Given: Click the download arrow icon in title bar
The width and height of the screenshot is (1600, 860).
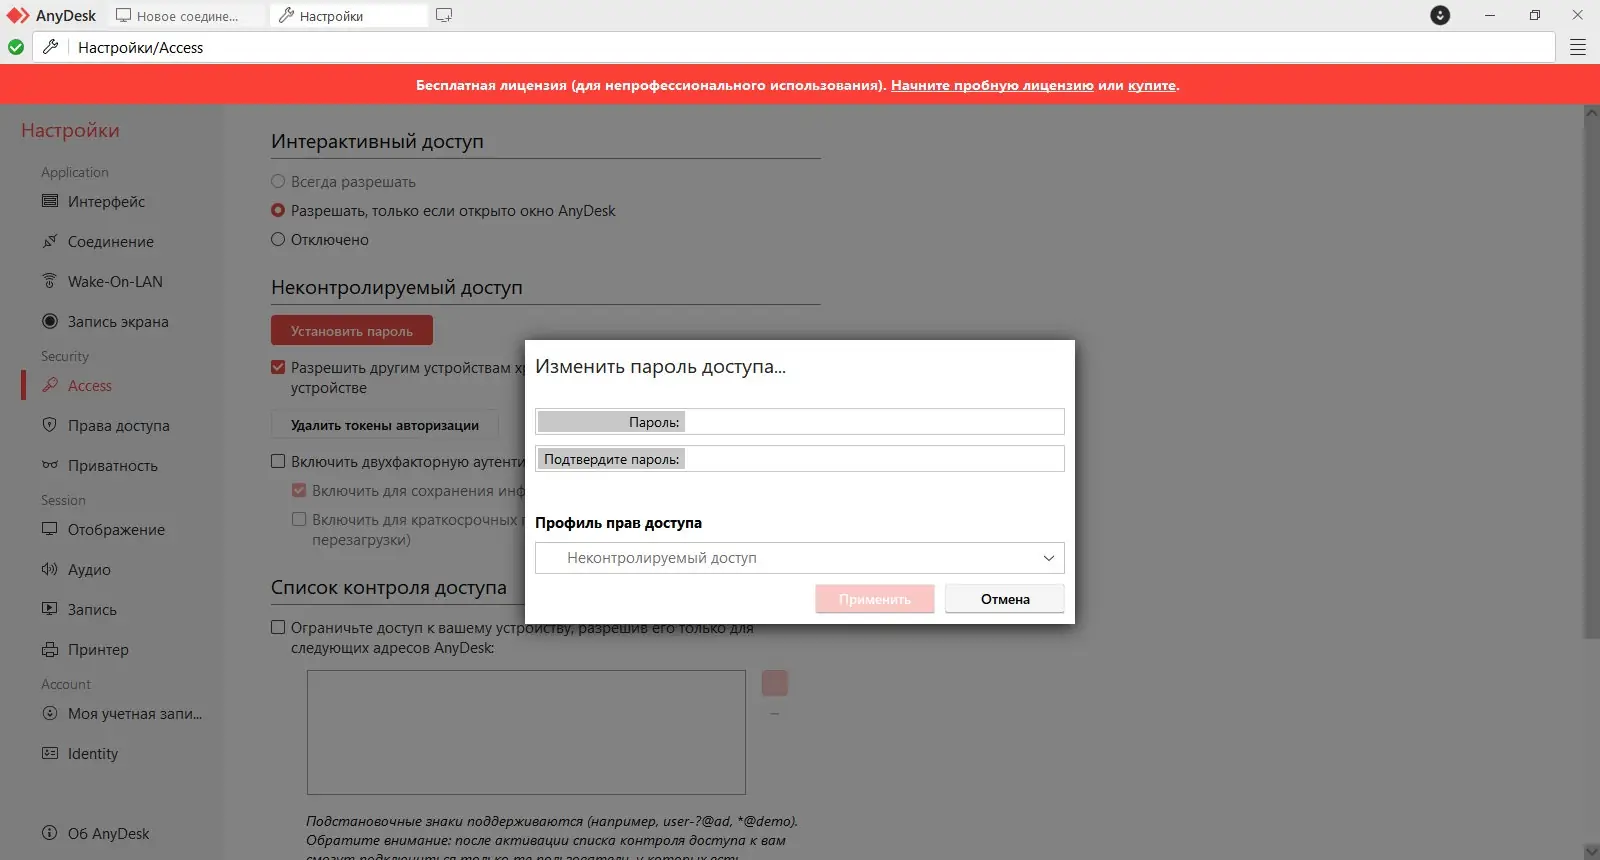Looking at the screenshot, I should click(x=1440, y=15).
